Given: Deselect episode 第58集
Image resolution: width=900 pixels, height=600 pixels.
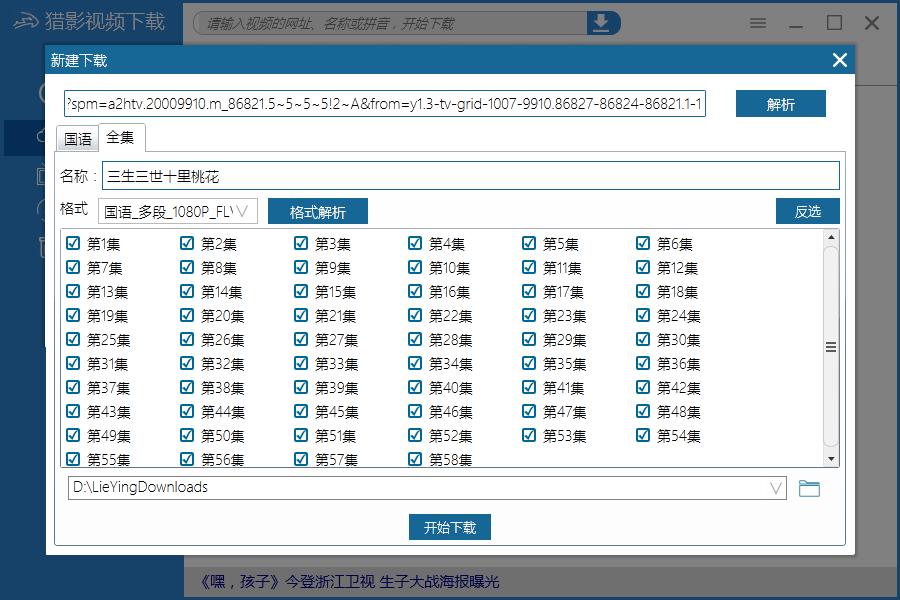Looking at the screenshot, I should [414, 458].
